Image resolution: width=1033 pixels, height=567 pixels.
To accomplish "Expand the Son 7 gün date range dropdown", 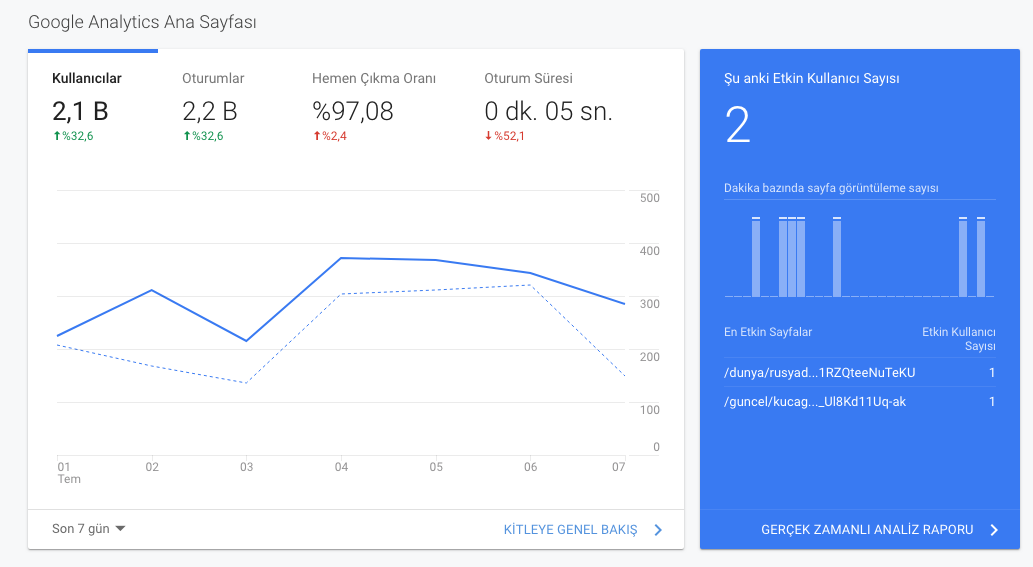I will (x=88, y=529).
